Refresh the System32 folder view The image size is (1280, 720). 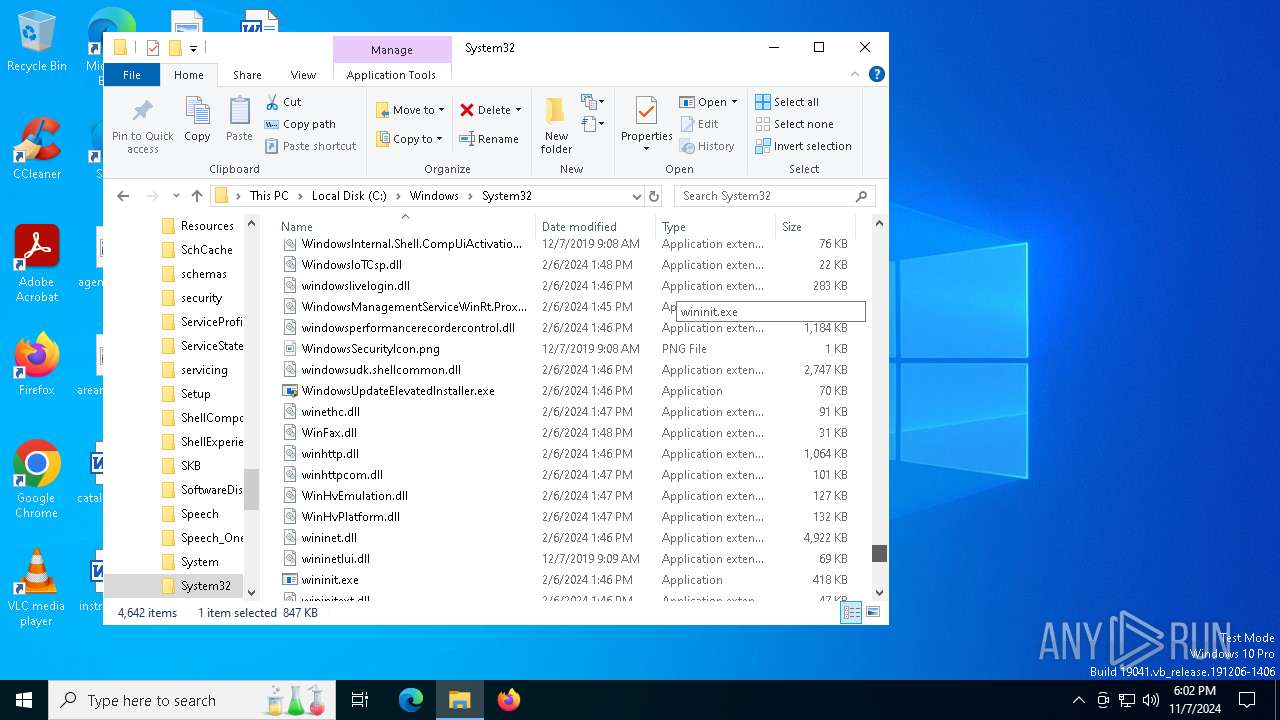[654, 196]
